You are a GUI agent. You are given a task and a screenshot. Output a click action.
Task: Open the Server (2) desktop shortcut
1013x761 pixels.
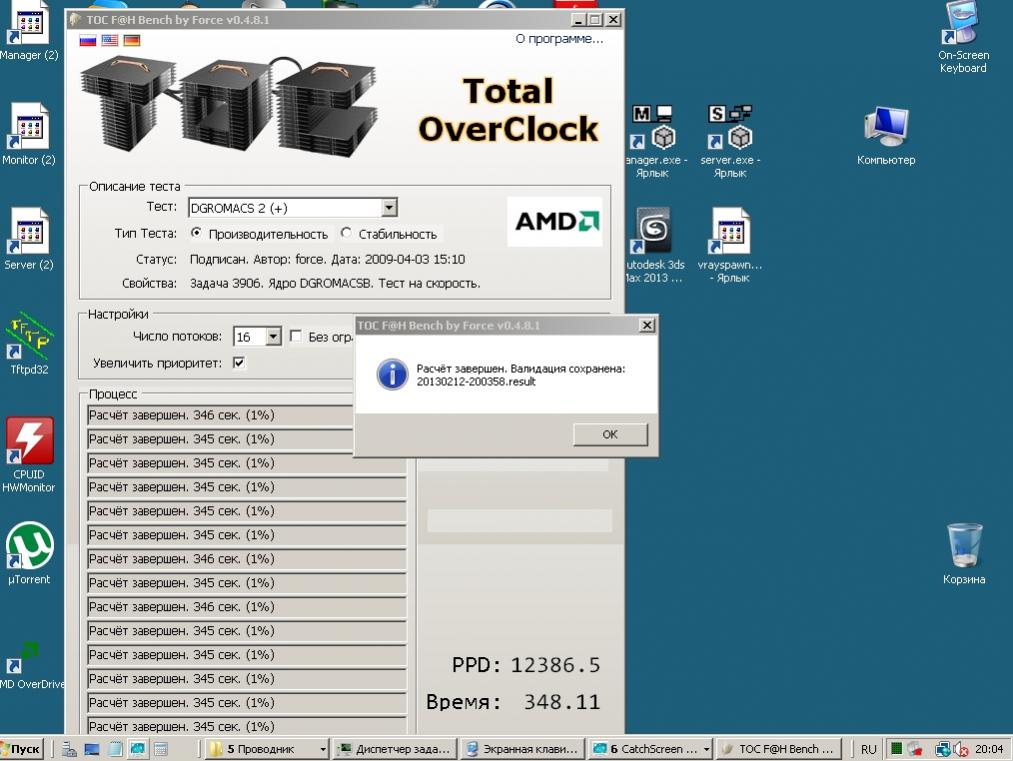point(29,239)
